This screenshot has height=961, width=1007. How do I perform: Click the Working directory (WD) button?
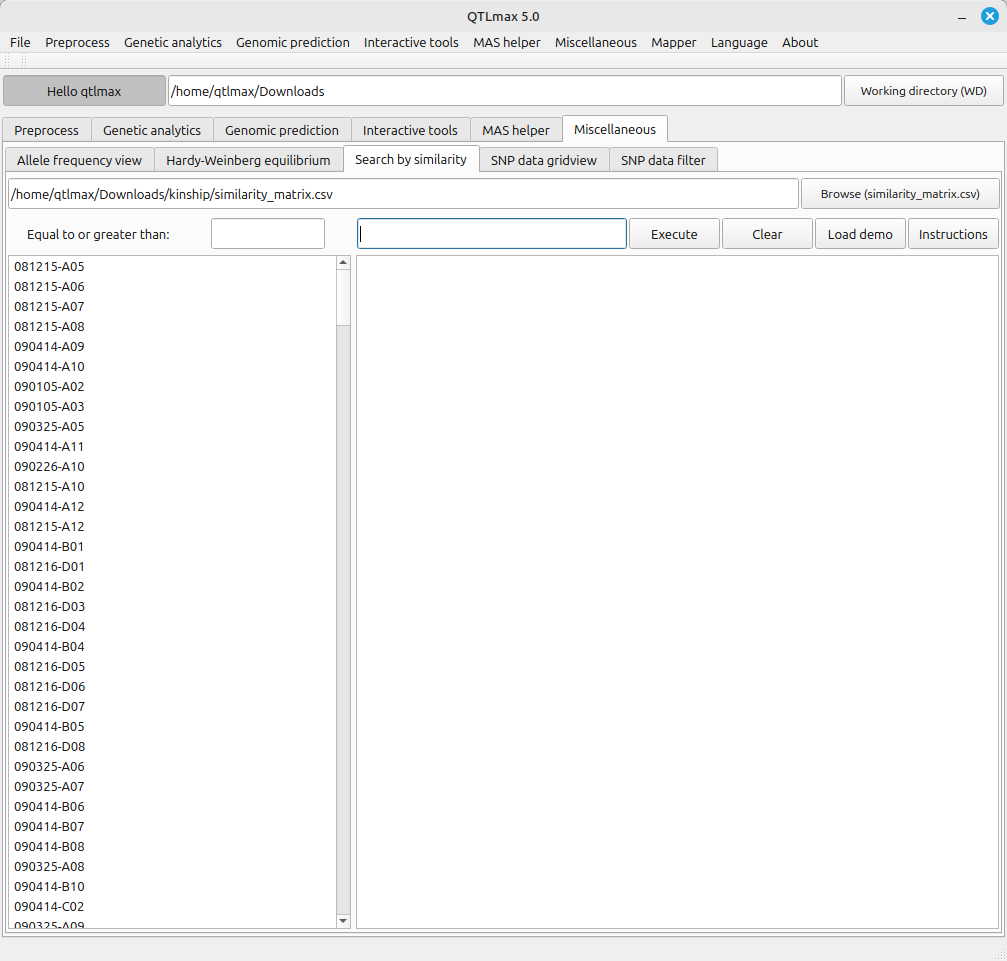(x=923, y=91)
